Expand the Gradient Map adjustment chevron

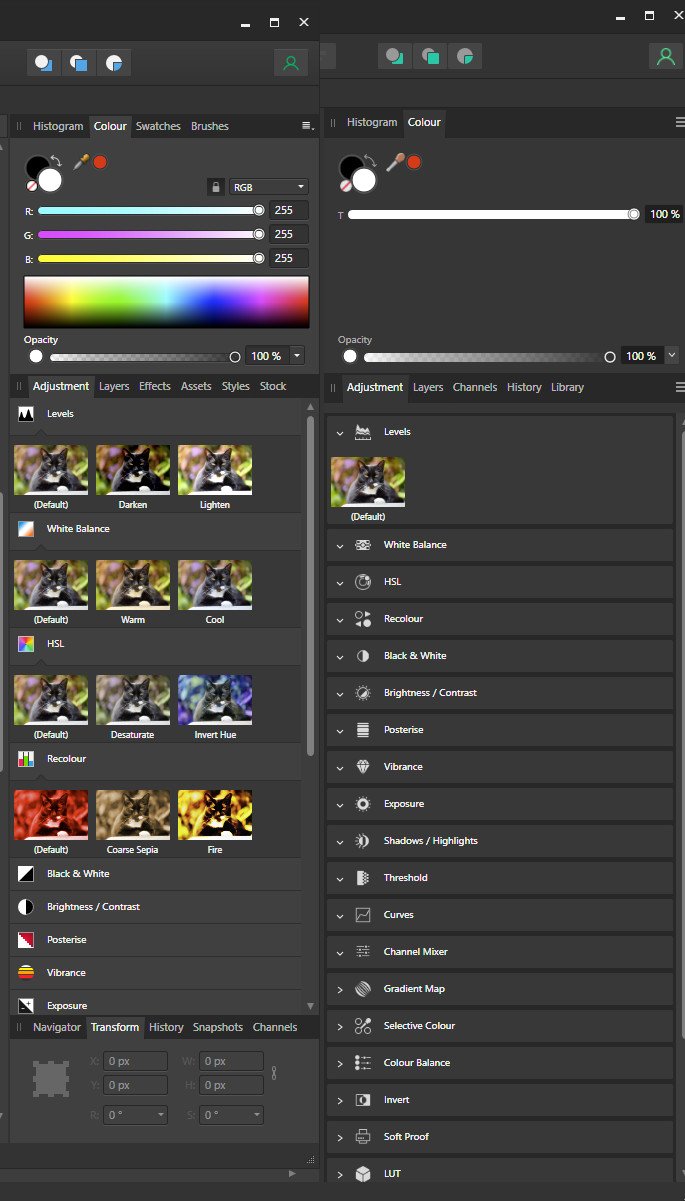point(340,989)
